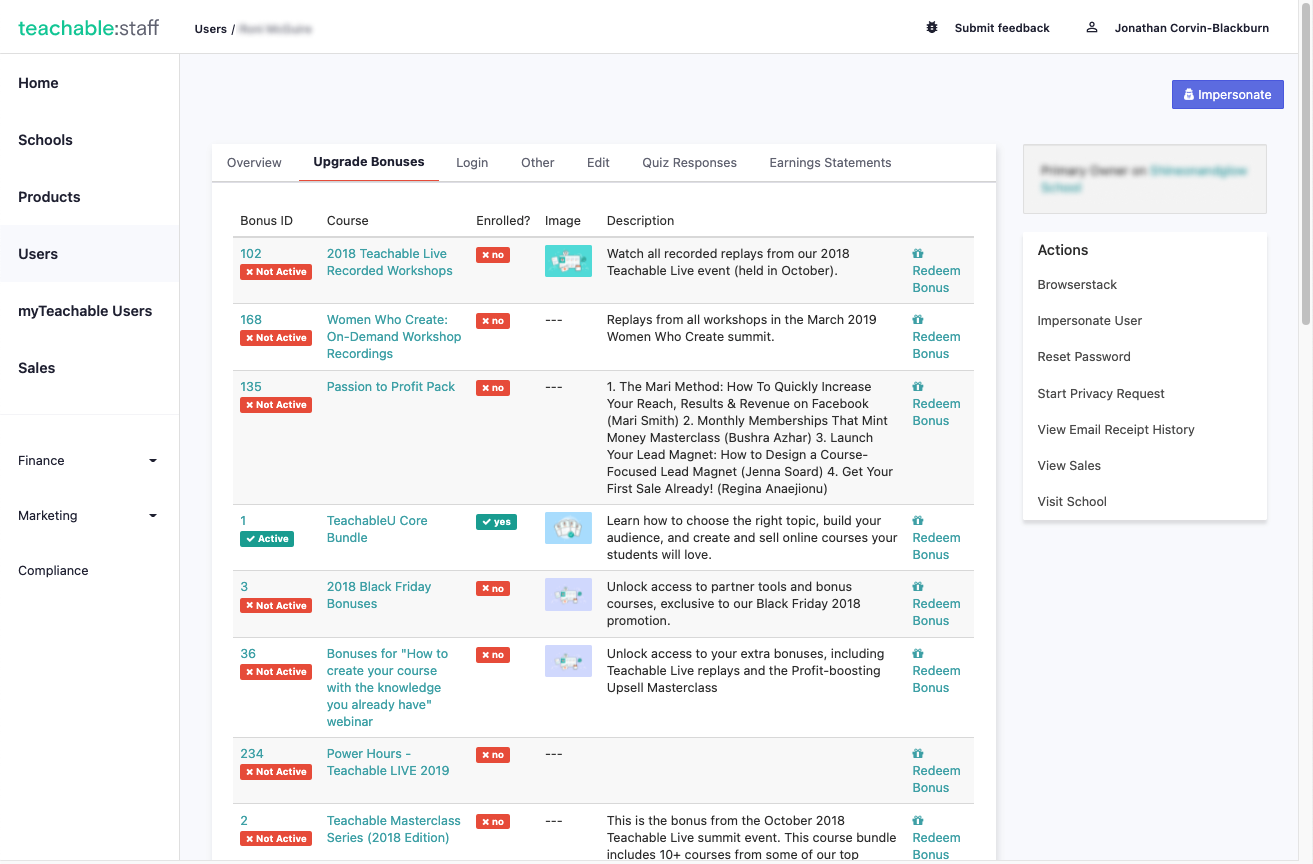The width and height of the screenshot is (1313, 864).
Task: Click the gift icon for bonus 36 row
Action: point(918,654)
